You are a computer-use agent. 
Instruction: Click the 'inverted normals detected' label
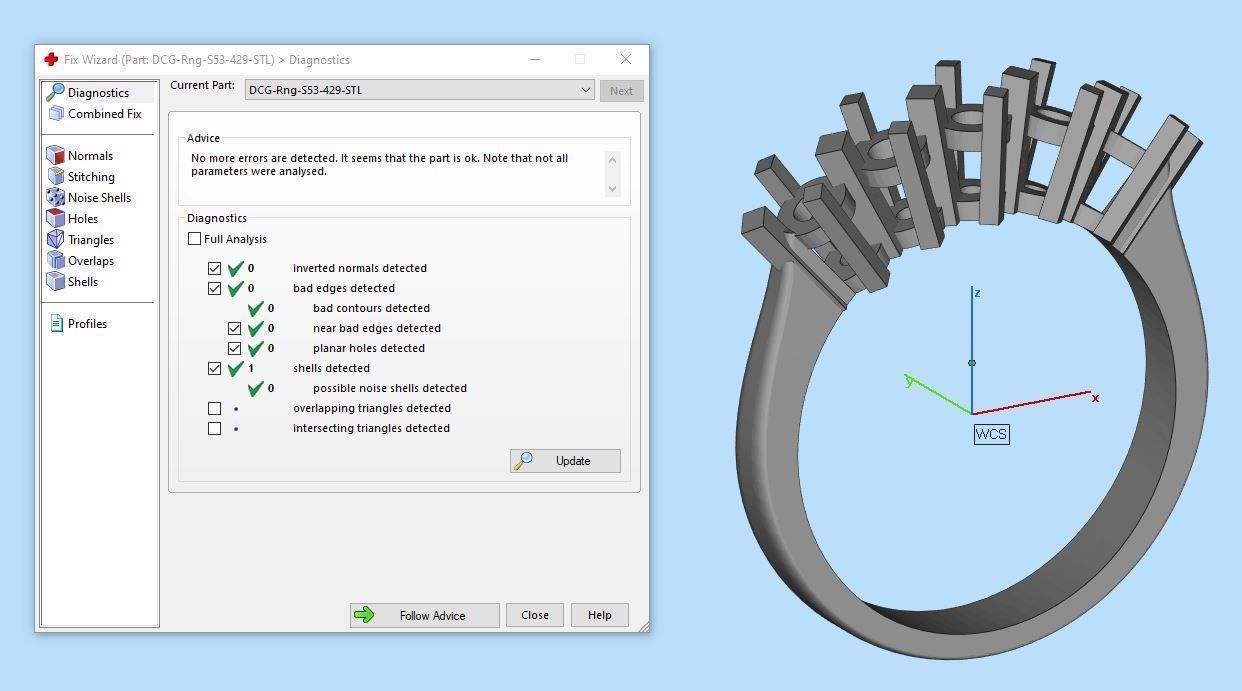click(360, 268)
